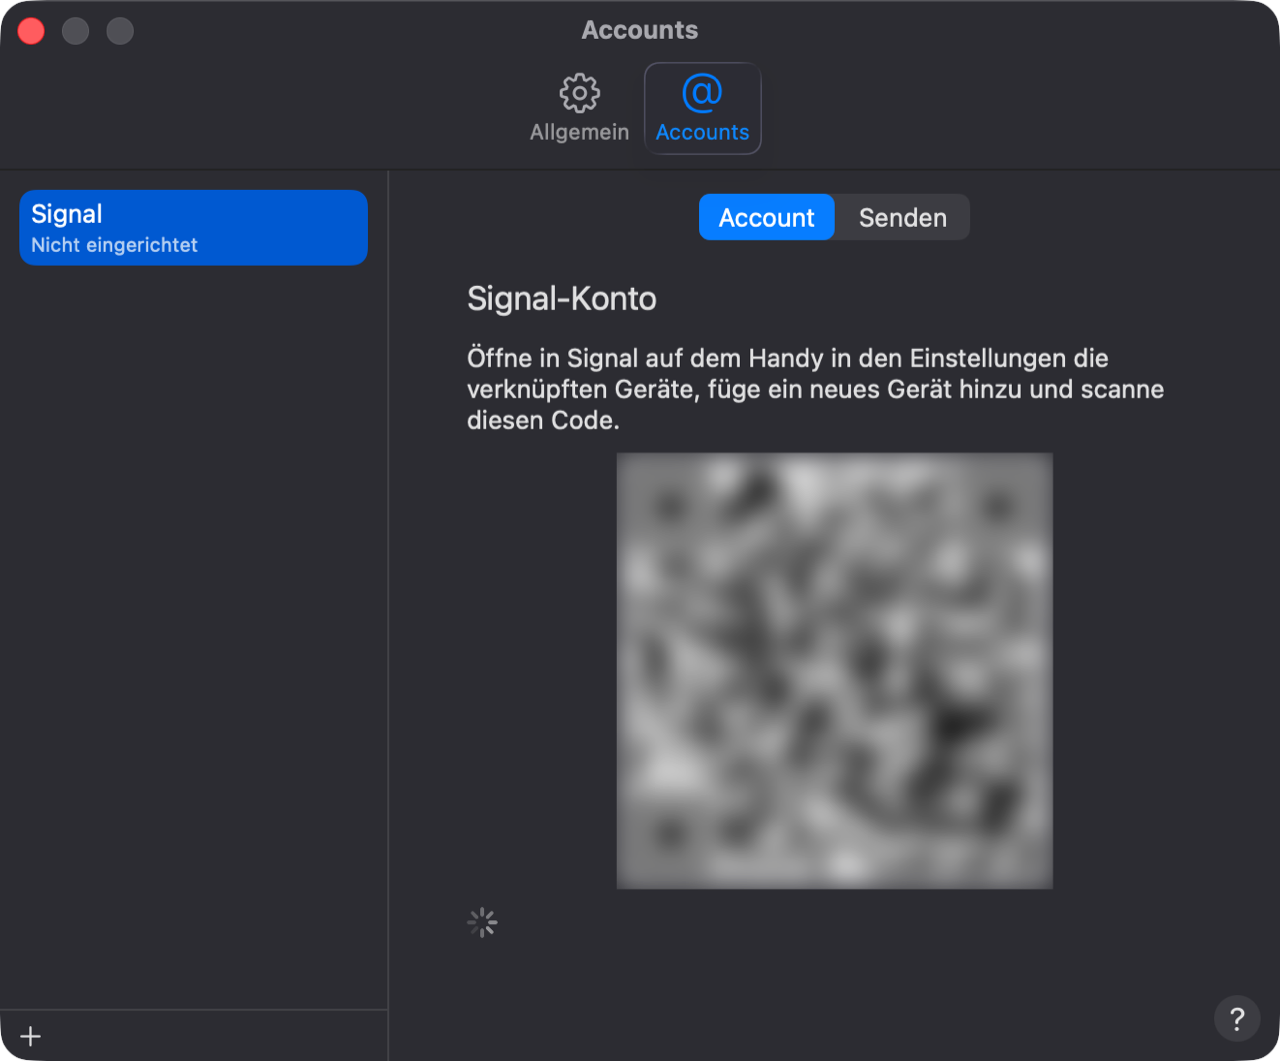
Task: Click the blurred Signal QR code
Action: click(x=835, y=671)
